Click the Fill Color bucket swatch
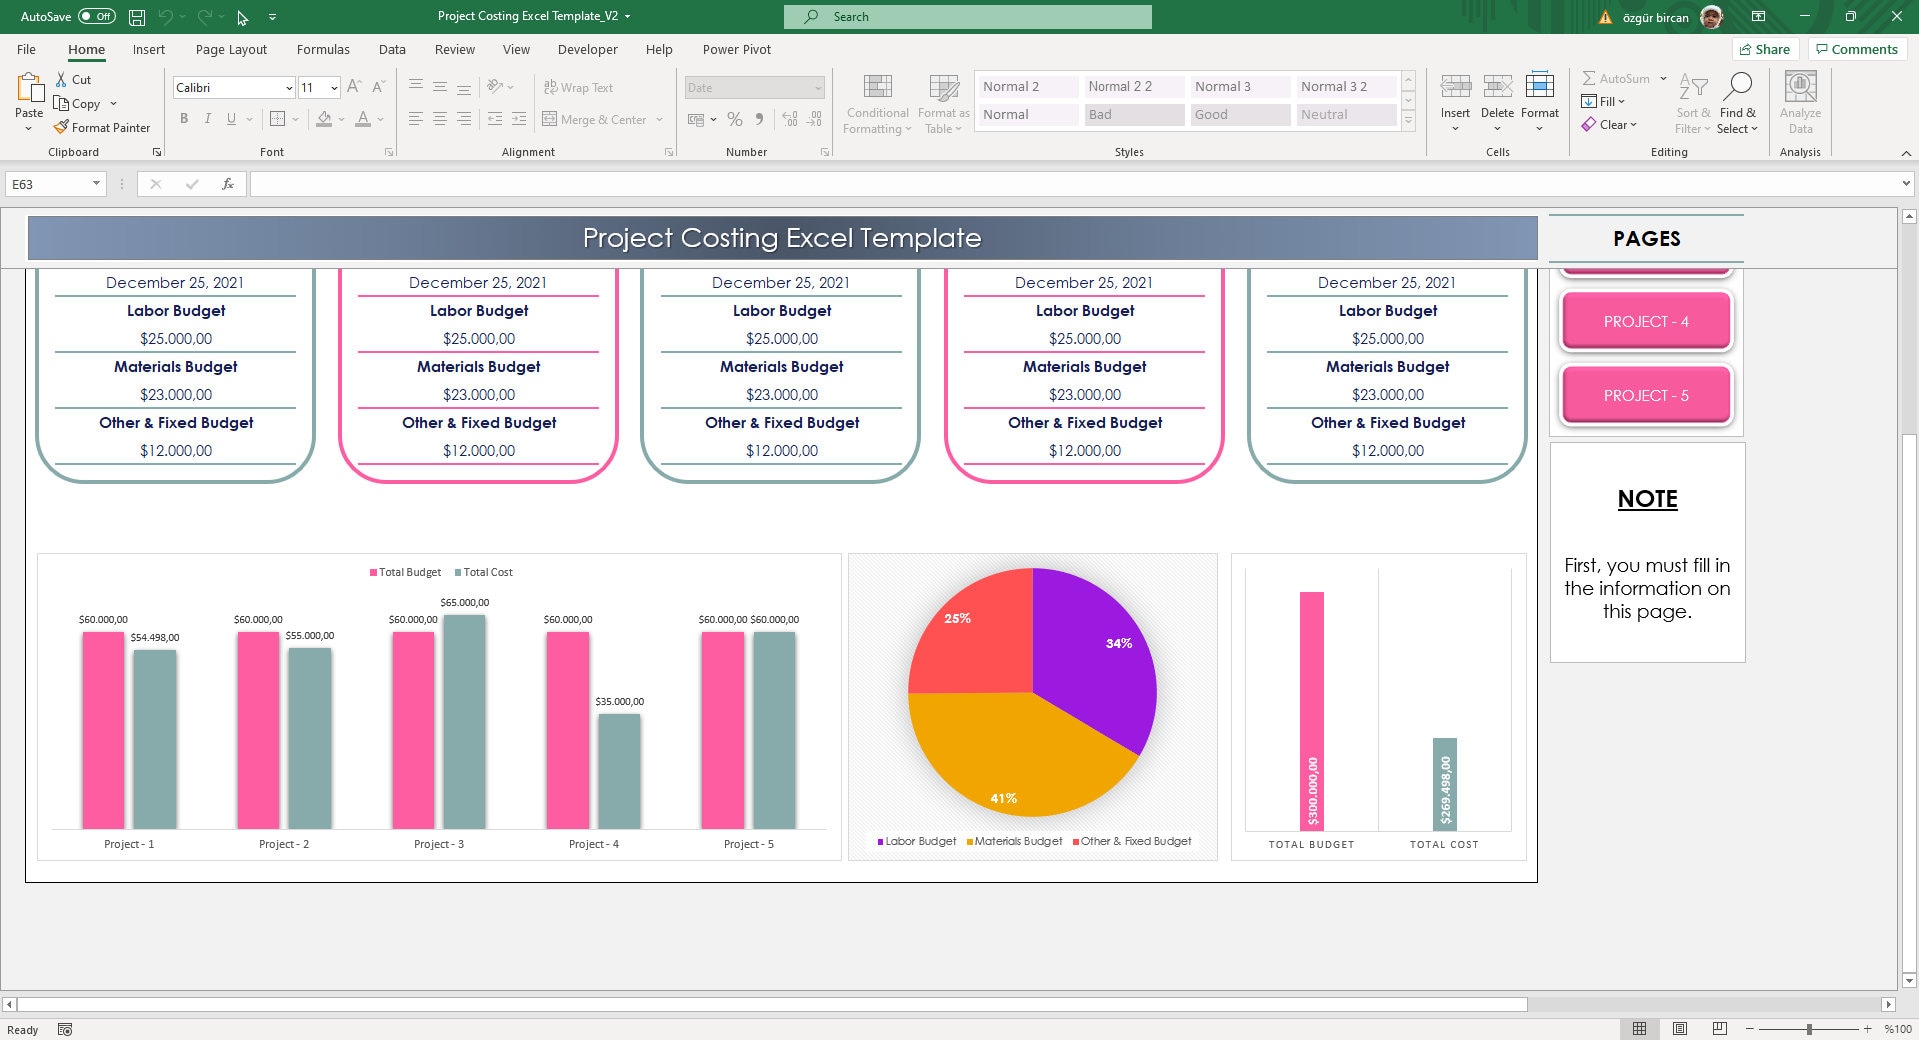1919x1040 pixels. coord(323,119)
